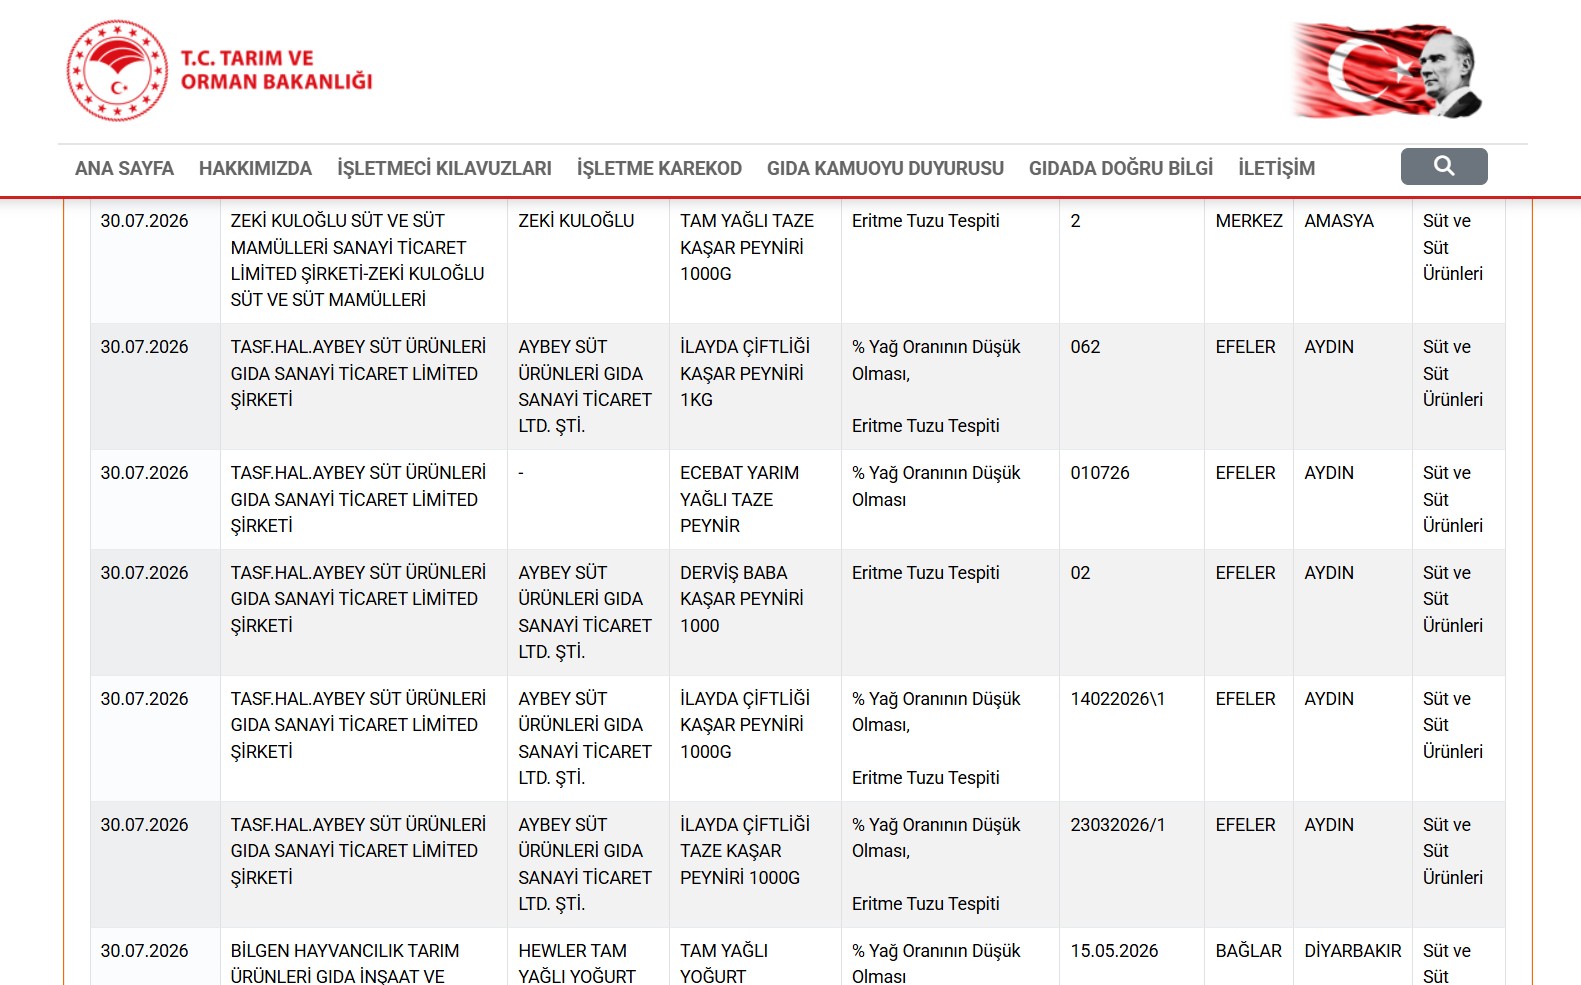
Task: Go to İŞLETMECİ KILAVUZLARI page
Action: pos(444,168)
